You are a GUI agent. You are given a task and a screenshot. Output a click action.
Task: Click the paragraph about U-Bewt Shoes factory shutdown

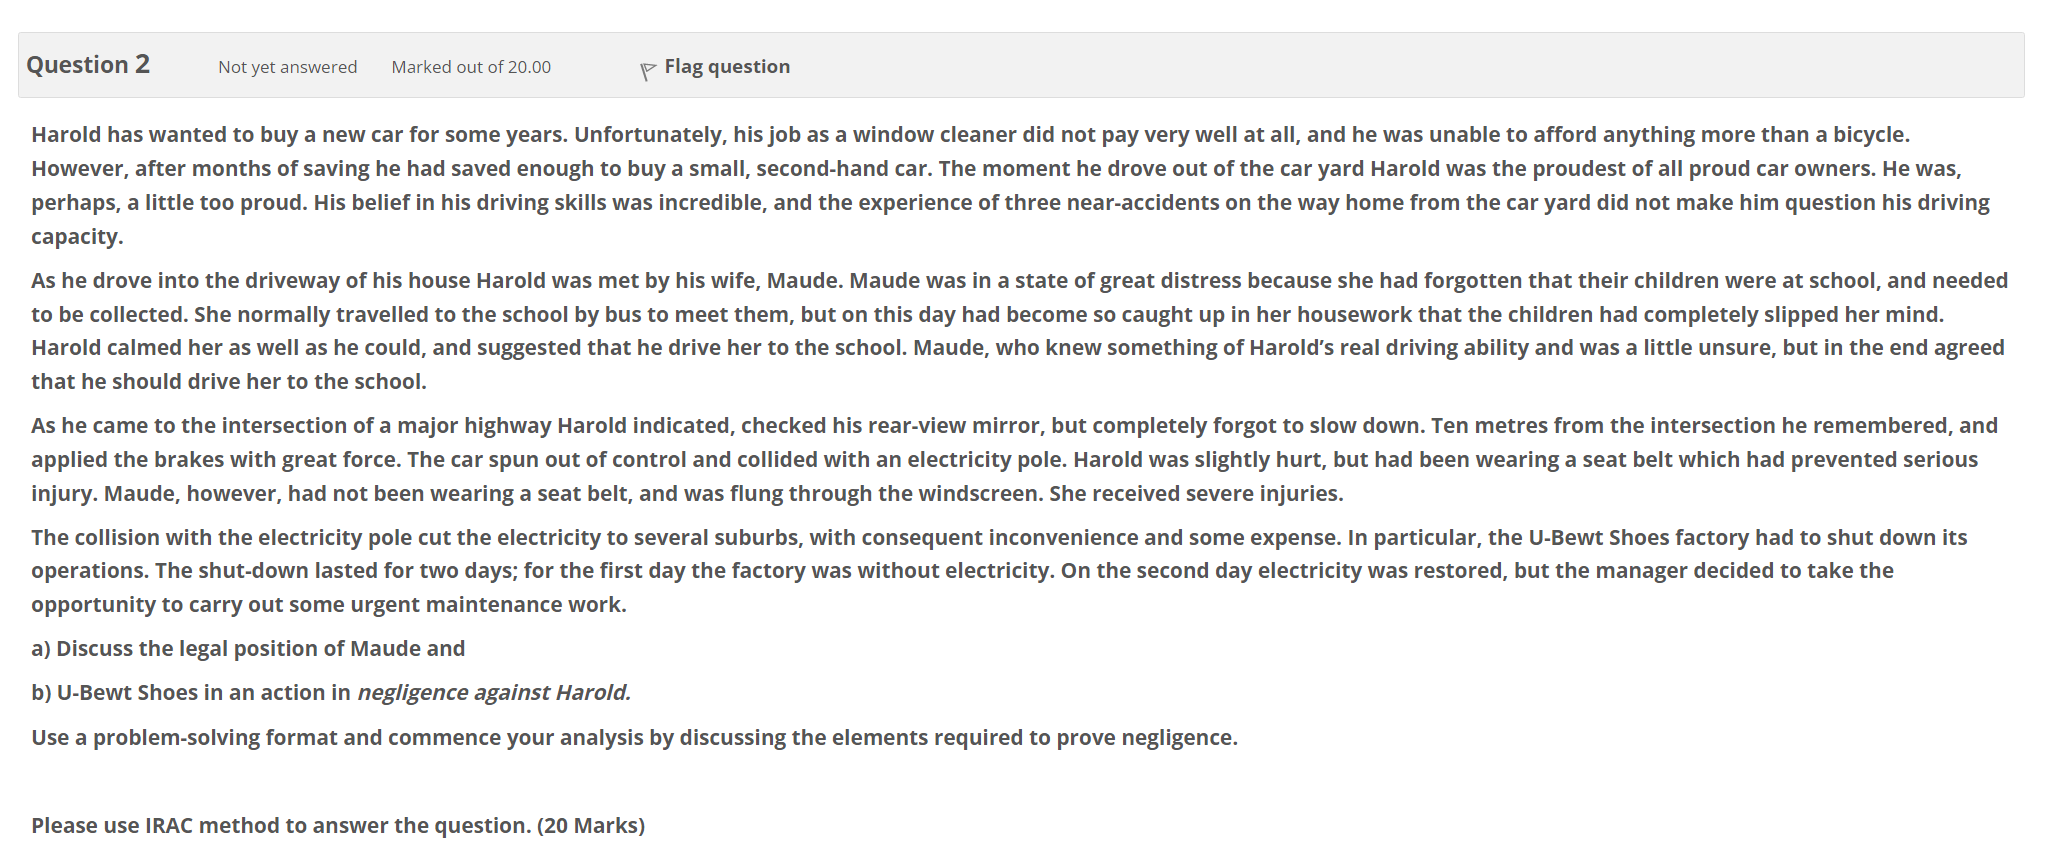pos(1000,570)
